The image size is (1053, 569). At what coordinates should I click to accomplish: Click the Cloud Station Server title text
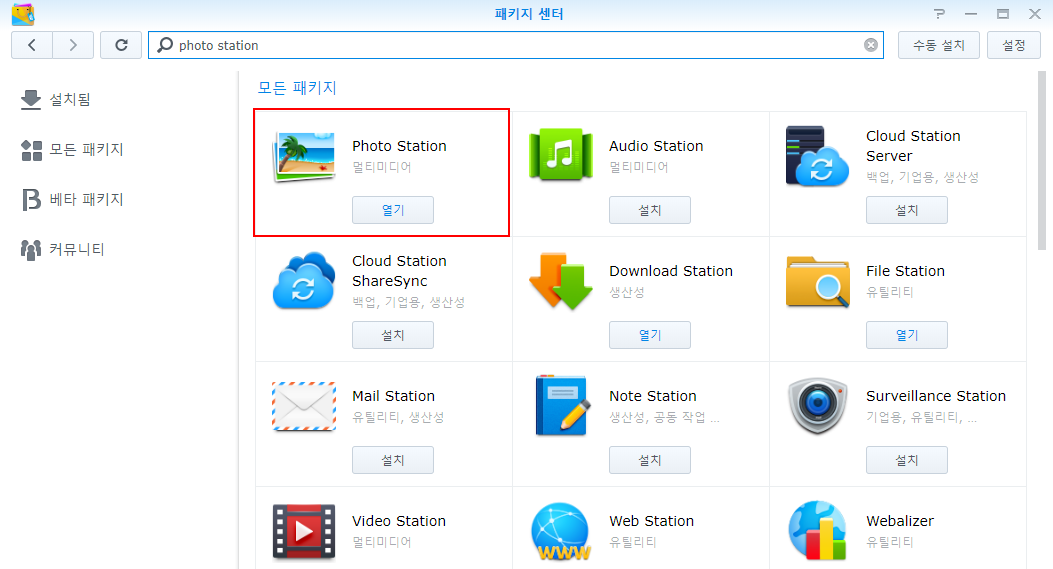[913, 146]
